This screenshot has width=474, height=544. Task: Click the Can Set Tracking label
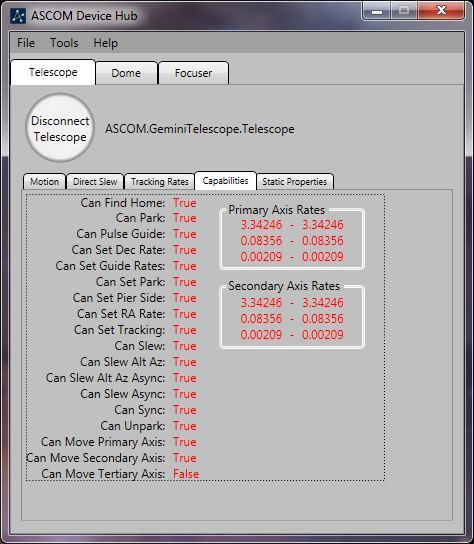[120, 330]
